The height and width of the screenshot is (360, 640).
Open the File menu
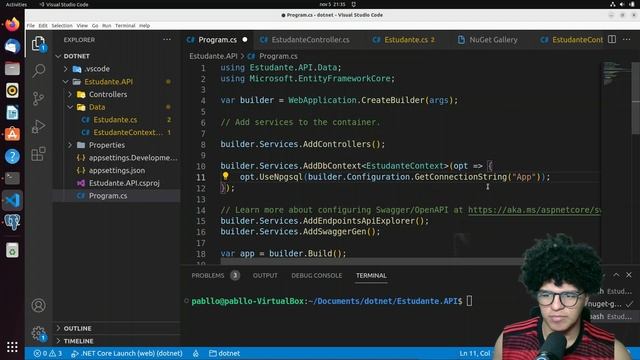tap(31, 25)
